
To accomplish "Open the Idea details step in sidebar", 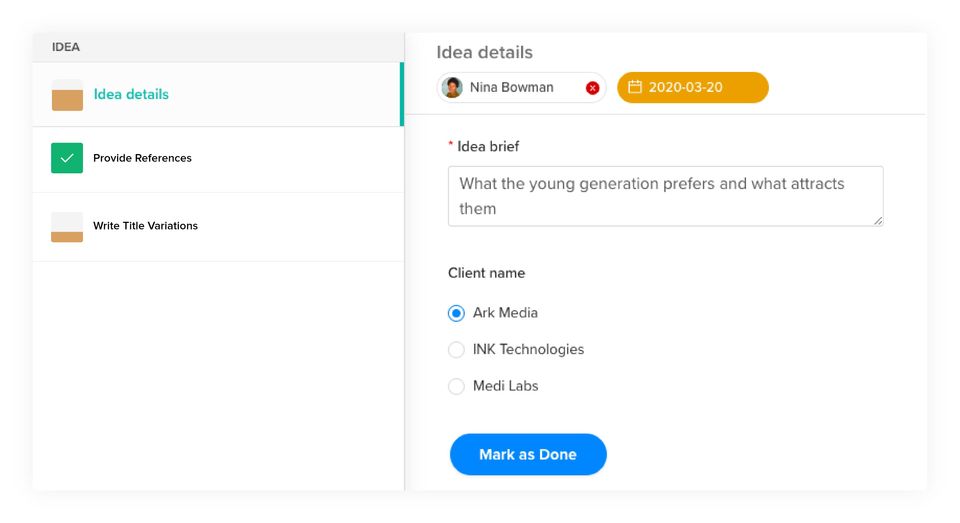I will (218, 94).
